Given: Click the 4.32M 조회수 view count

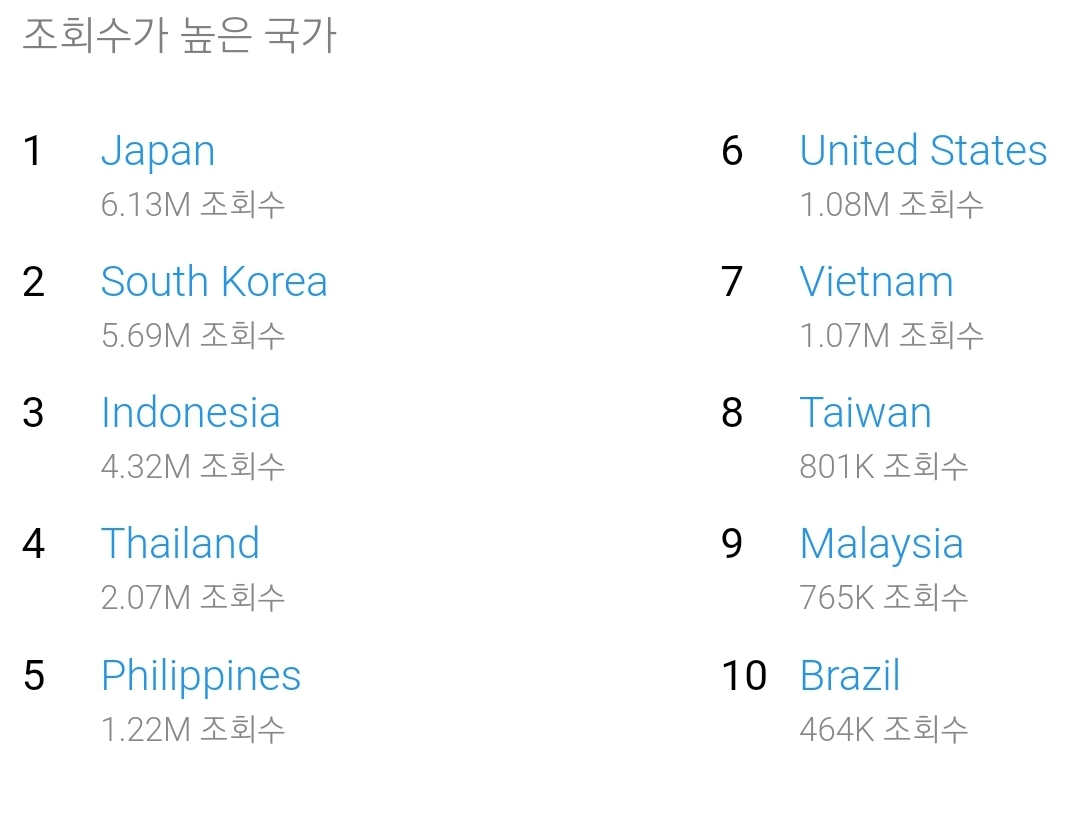Looking at the screenshot, I should tap(193, 466).
